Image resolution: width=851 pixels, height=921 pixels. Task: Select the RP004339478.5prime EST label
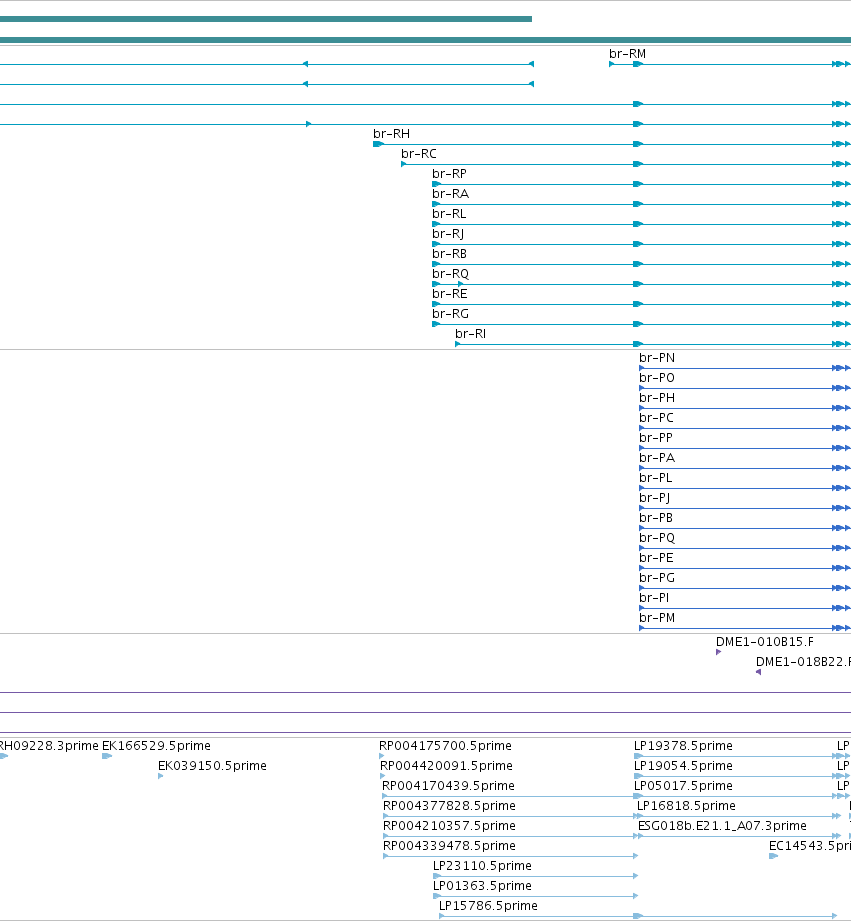tap(449, 846)
